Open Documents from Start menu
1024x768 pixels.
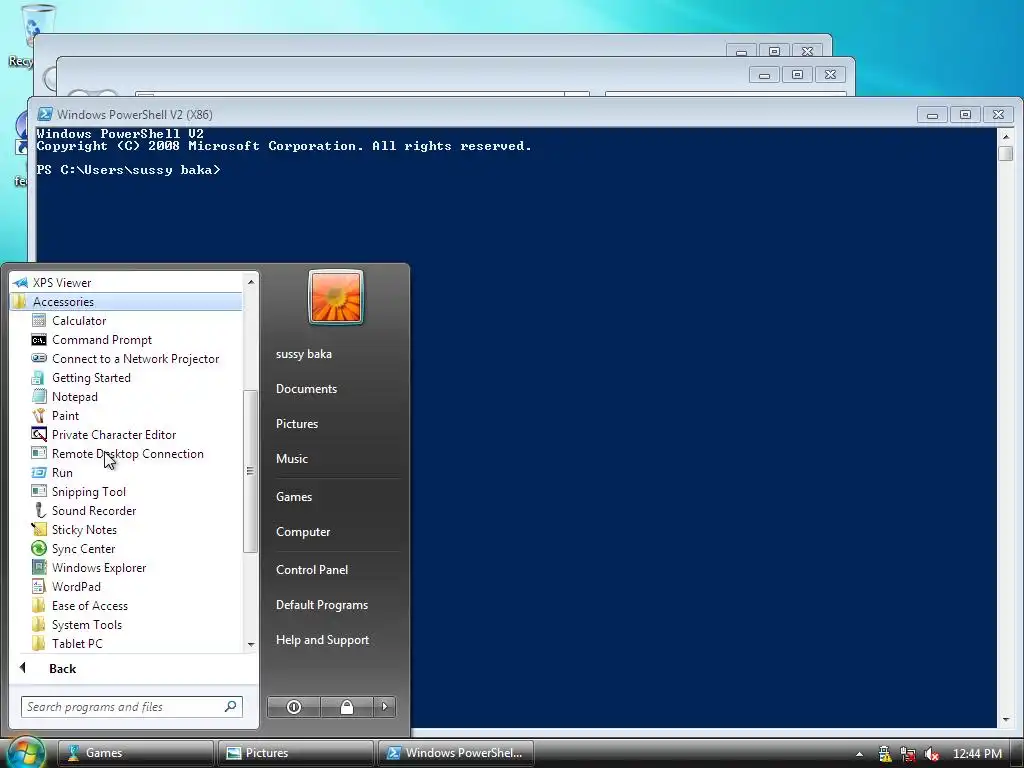tap(306, 389)
